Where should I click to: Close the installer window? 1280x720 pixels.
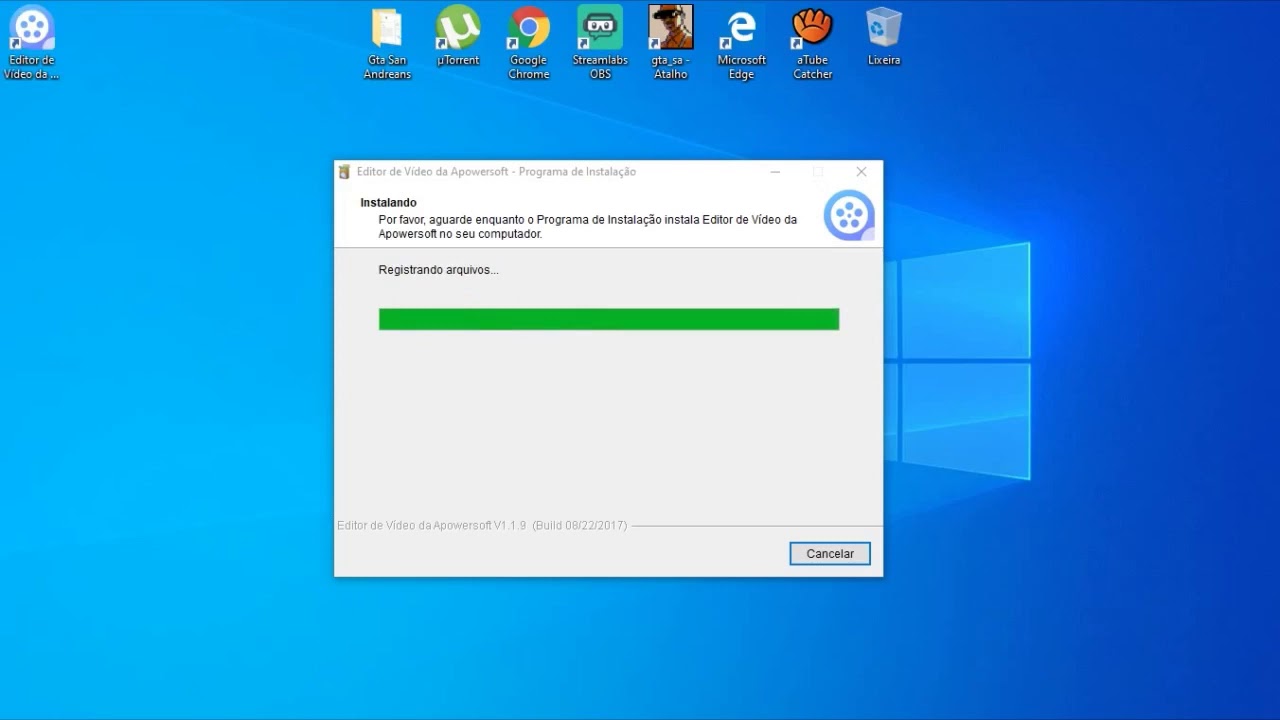coord(861,172)
